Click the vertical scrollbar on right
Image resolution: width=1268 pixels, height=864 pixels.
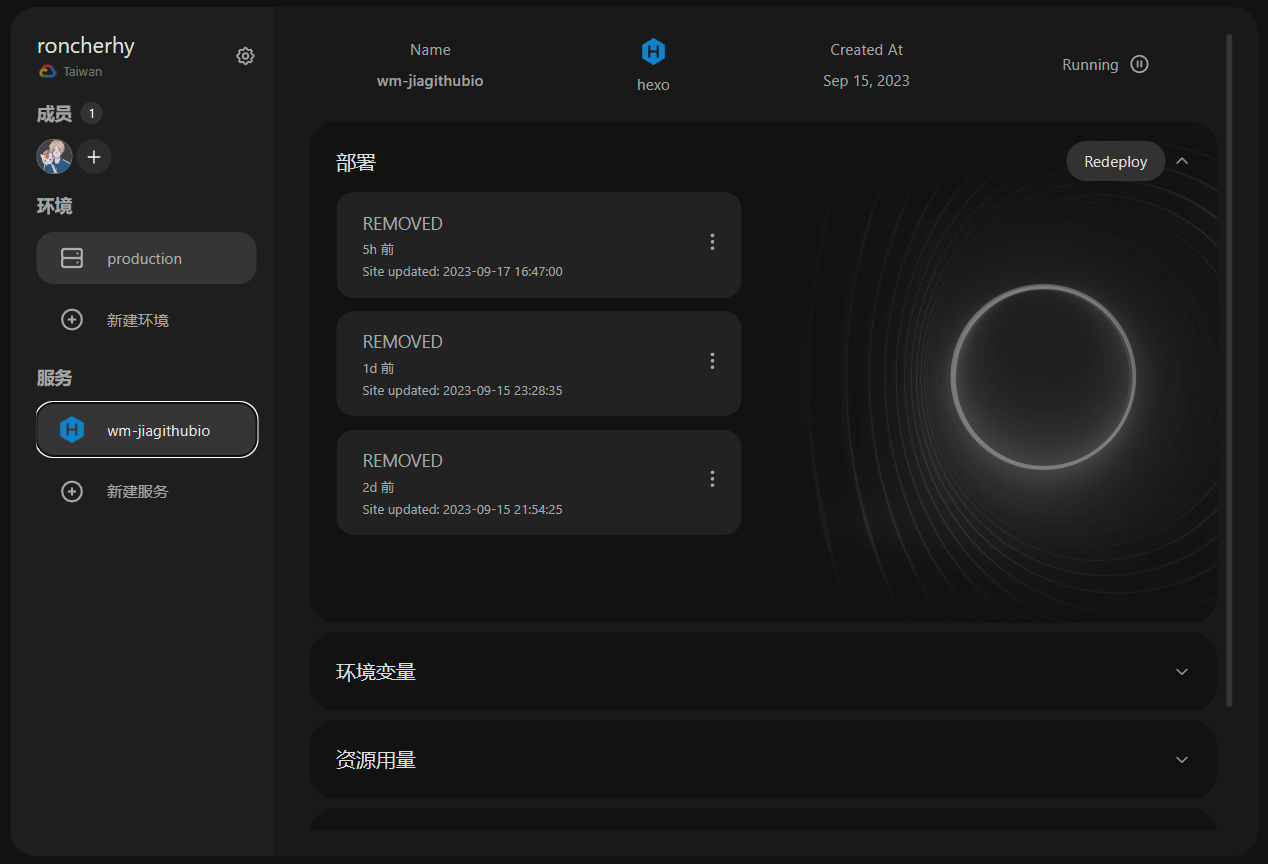pyautogui.click(x=1229, y=370)
